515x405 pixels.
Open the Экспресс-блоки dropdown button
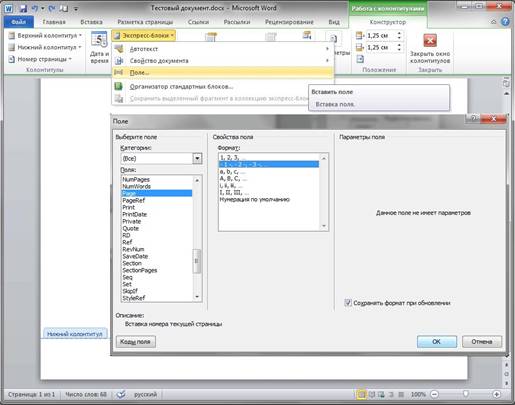144,35
